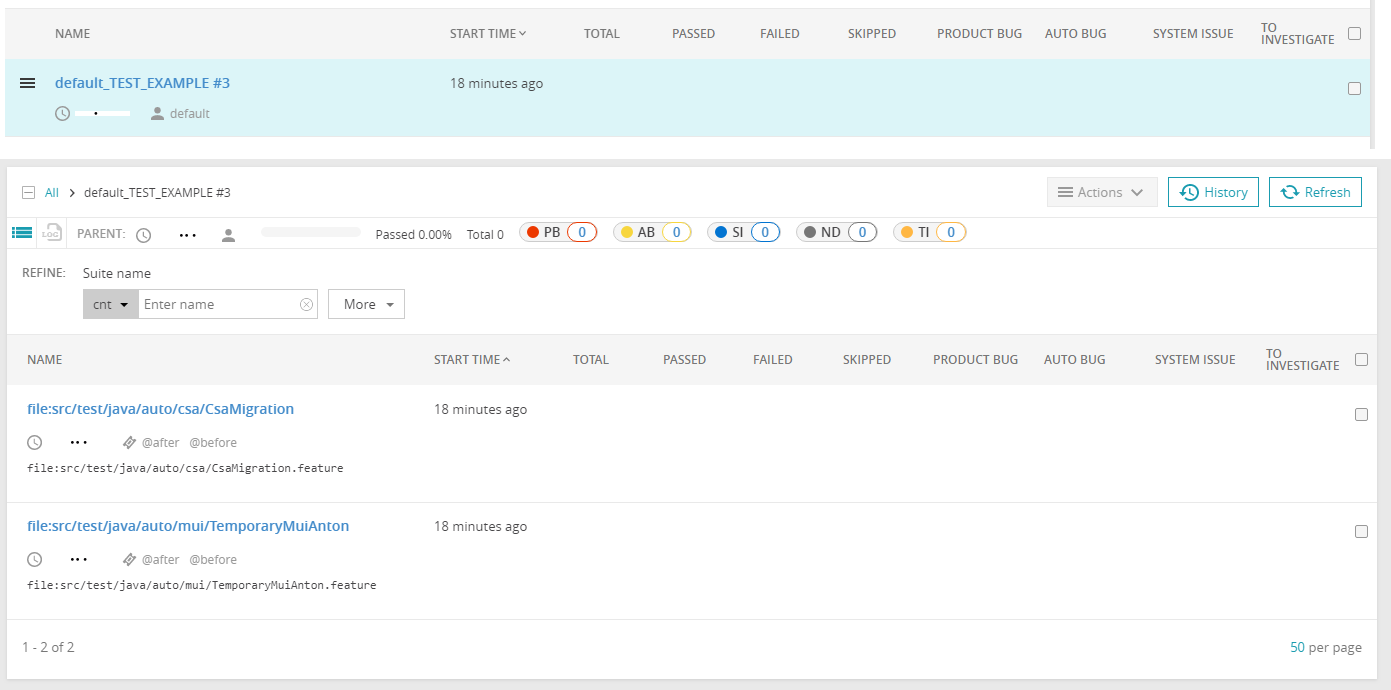Click NAME column header in launches table
Screen dimensions: 1391x690
pyautogui.click(x=72, y=34)
